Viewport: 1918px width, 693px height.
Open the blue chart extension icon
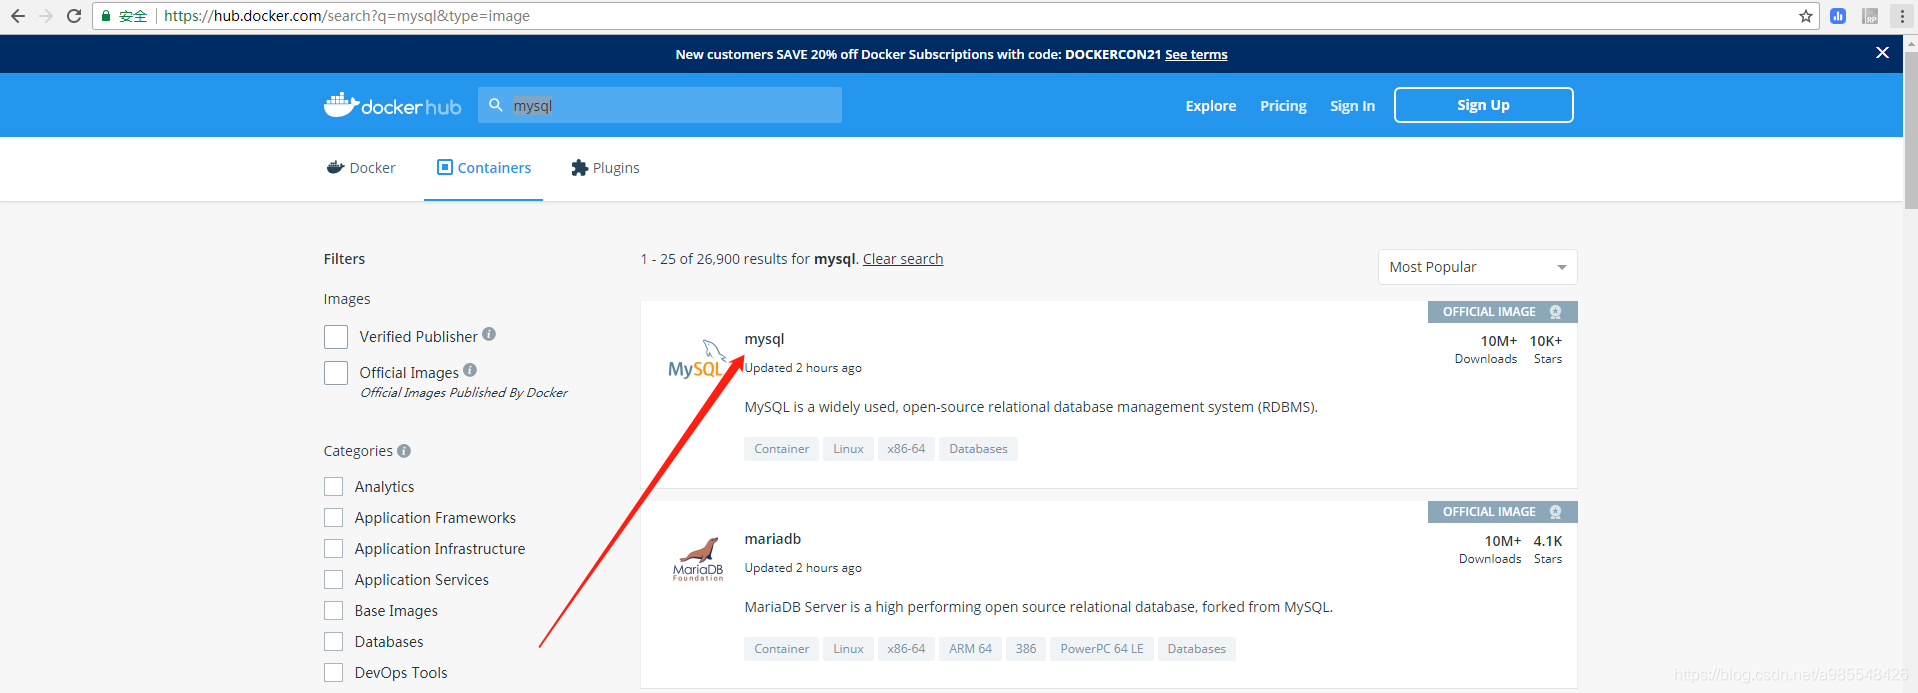[x=1838, y=16]
